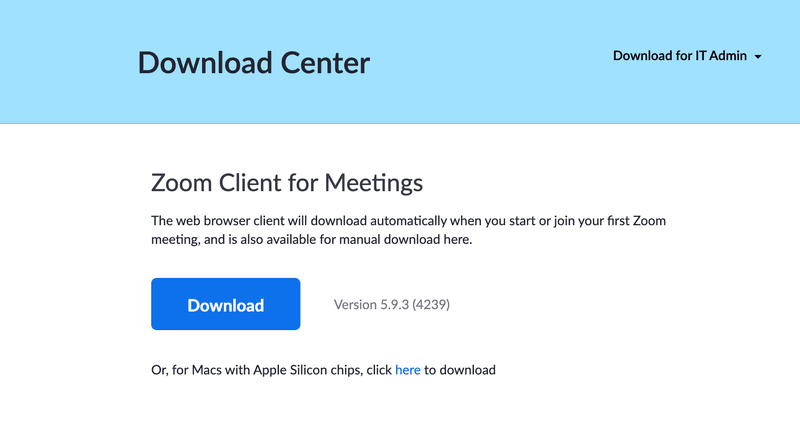This screenshot has width=800, height=429.
Task: Click the Version 5.9.3 (4239) text
Action: pos(392,305)
